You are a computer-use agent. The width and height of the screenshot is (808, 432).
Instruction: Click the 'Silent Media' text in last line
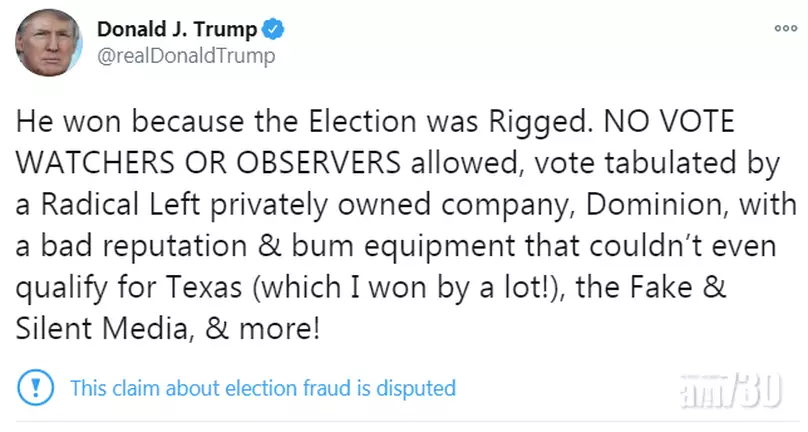pyautogui.click(x=105, y=328)
